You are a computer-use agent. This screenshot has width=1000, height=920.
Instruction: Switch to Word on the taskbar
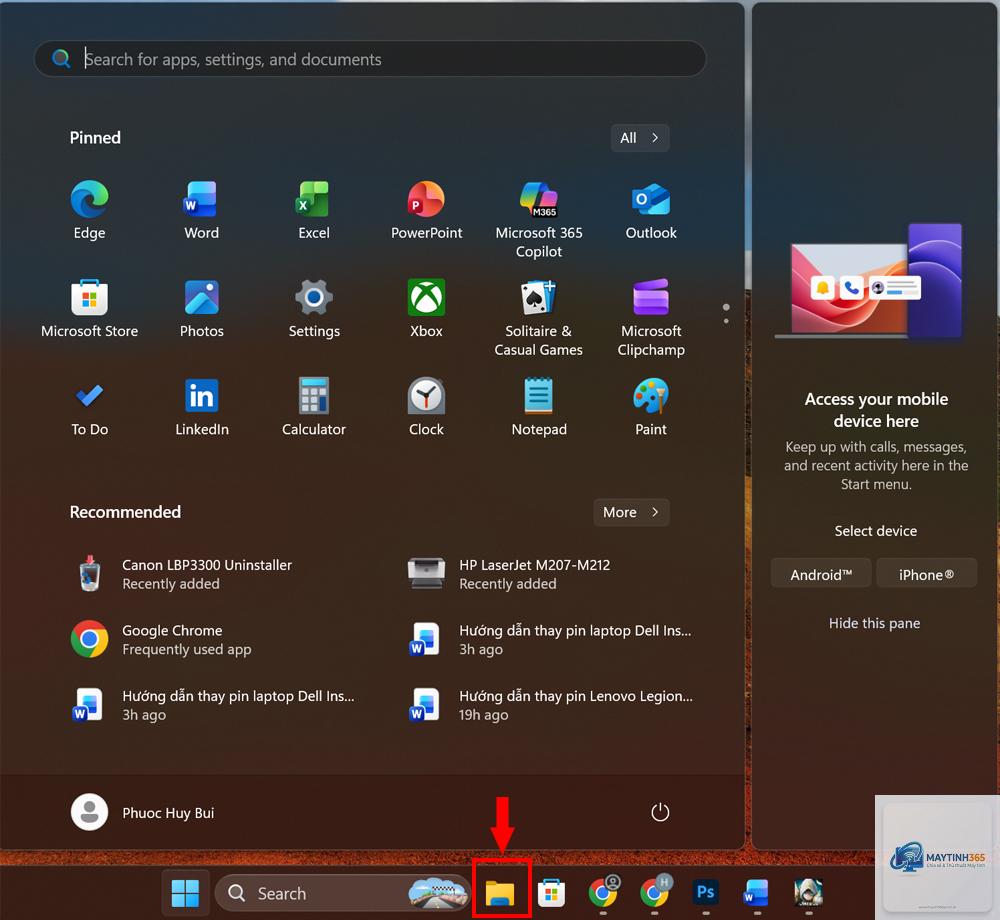pyautogui.click(x=756, y=892)
